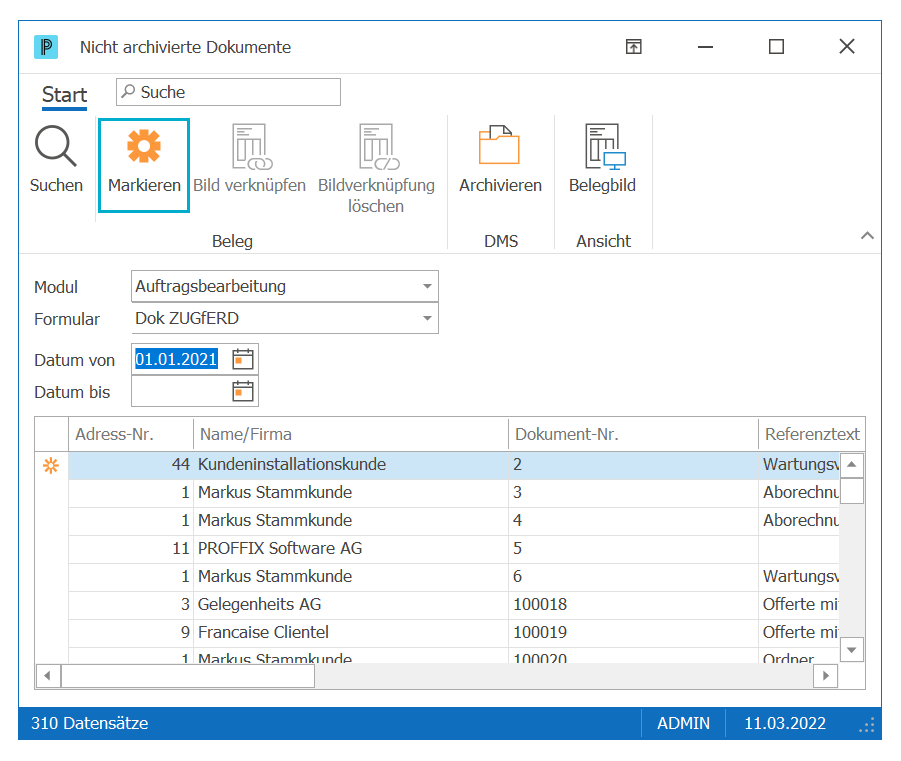Click the Referenztext column header
This screenshot has height=761, width=901.
coord(811,434)
